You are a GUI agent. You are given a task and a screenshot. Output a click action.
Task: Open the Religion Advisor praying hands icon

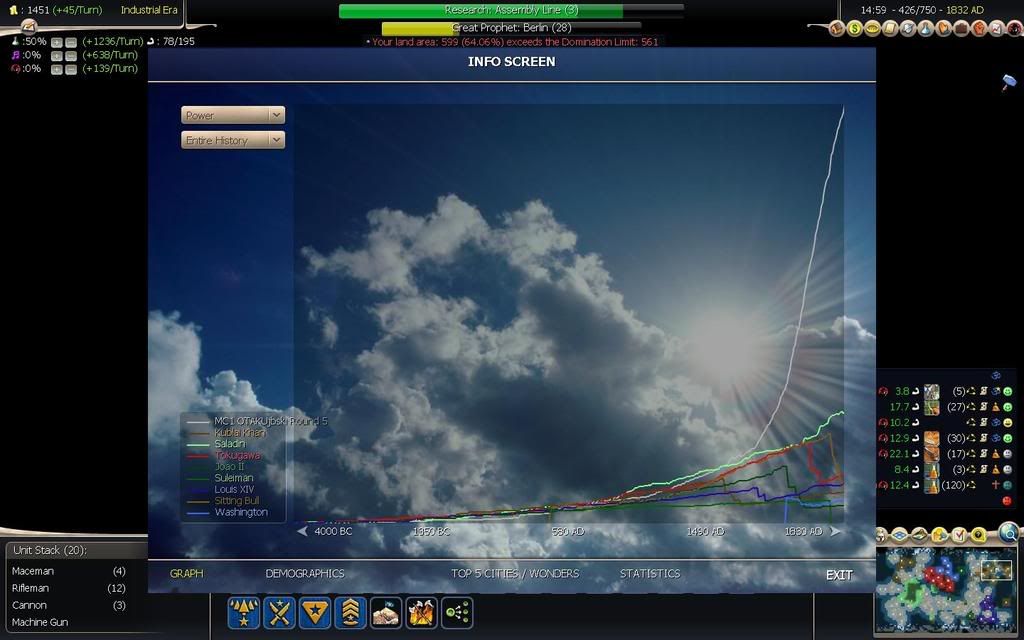944,29
